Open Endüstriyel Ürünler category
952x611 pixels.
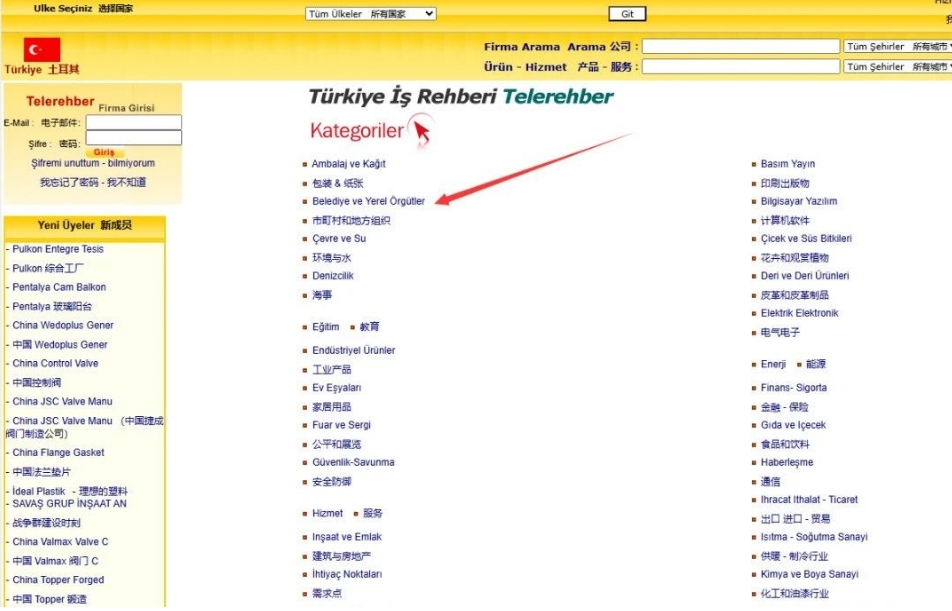click(353, 350)
